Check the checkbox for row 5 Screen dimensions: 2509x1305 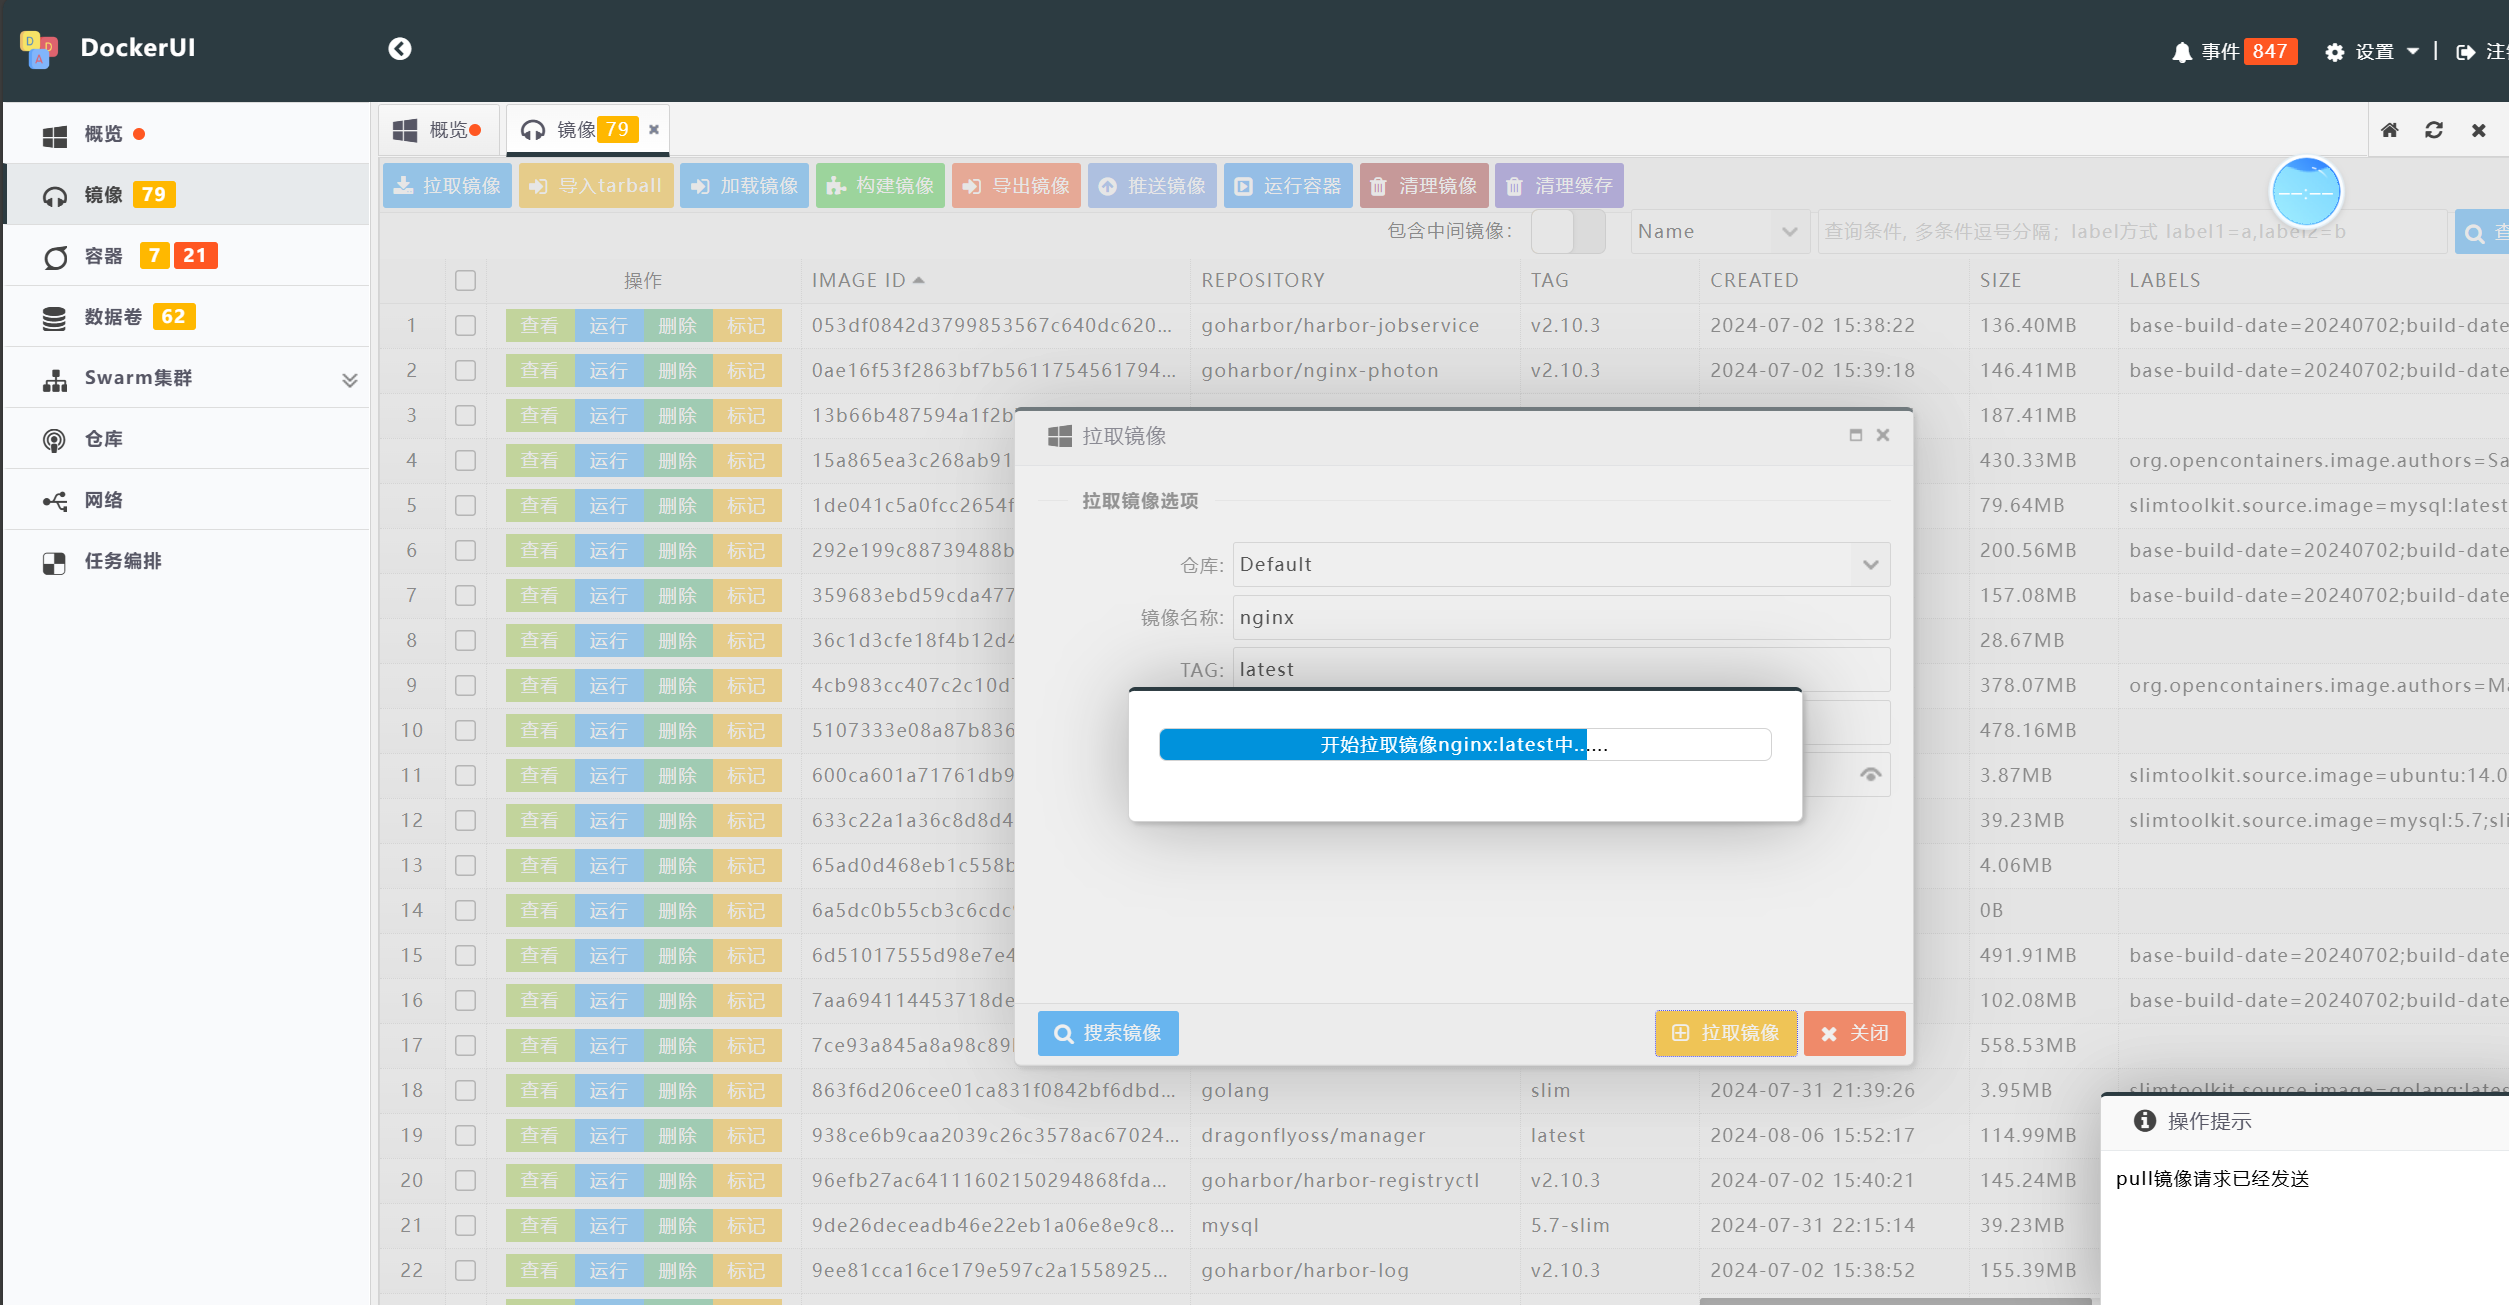(465, 506)
